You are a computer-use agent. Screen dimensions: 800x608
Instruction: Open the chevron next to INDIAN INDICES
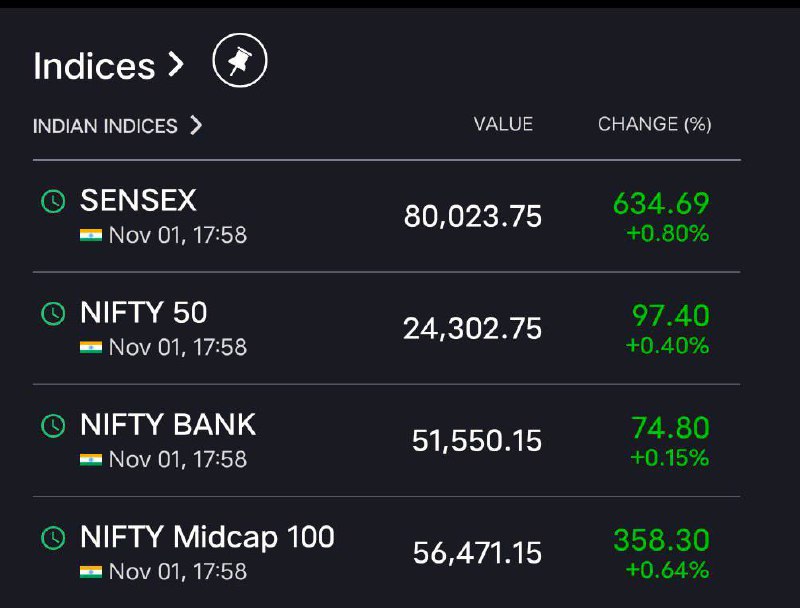(x=196, y=125)
